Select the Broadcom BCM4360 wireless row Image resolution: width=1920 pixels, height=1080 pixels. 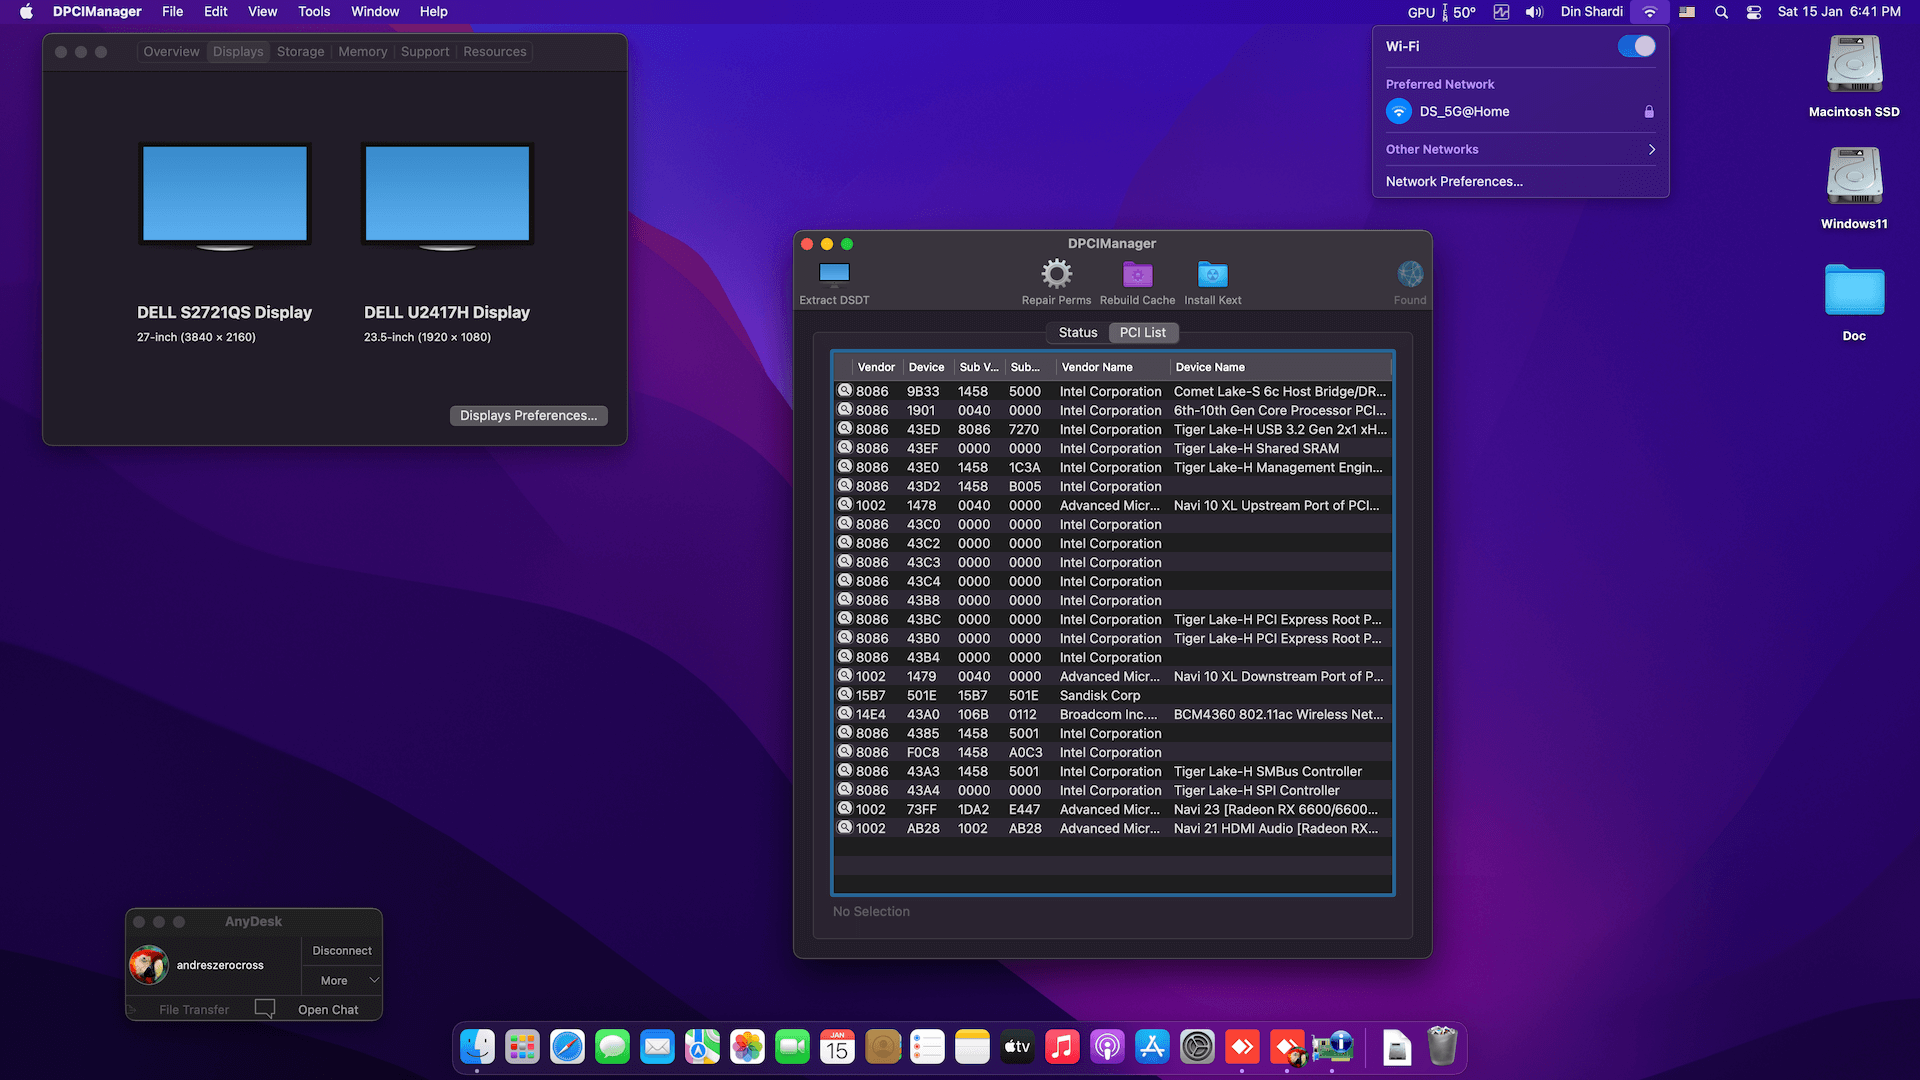tap(1110, 714)
